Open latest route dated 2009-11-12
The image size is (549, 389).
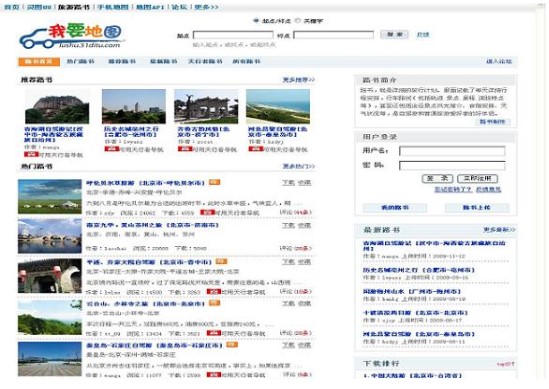pyautogui.click(x=434, y=245)
